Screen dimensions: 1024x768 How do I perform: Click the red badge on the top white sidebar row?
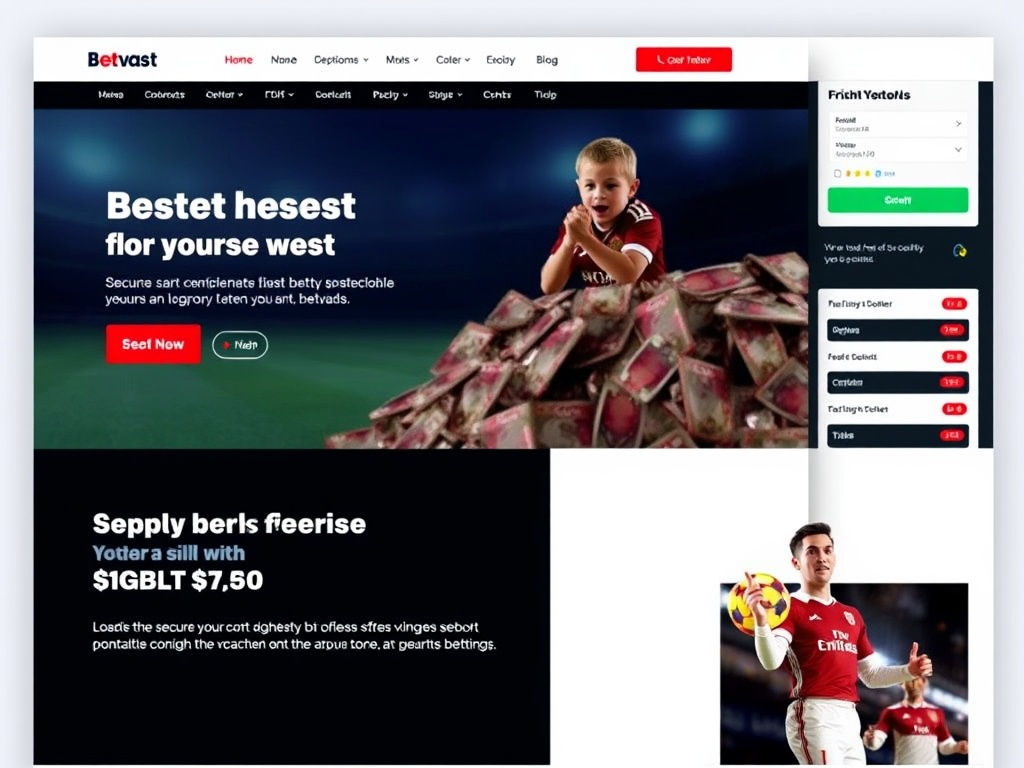click(954, 304)
